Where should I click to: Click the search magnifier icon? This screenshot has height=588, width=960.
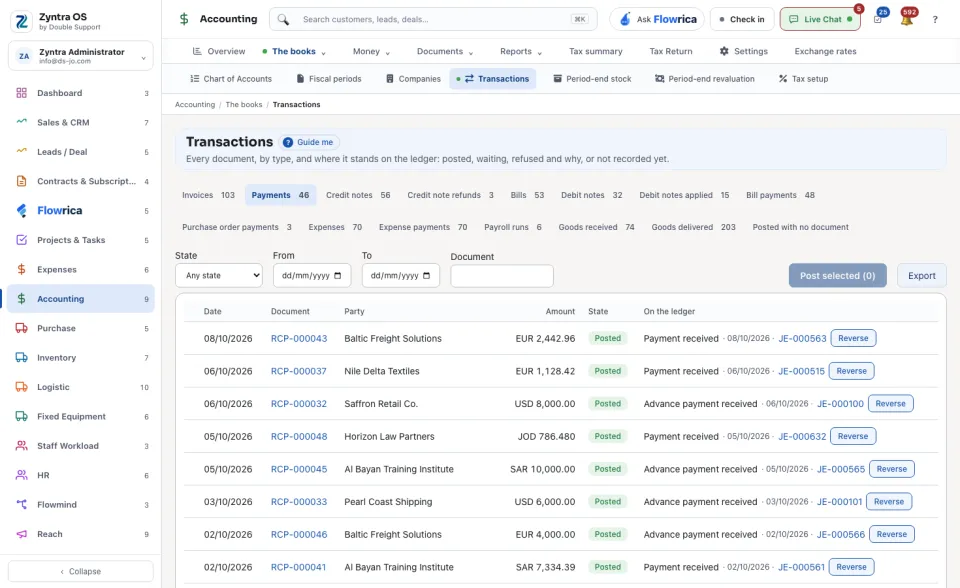(x=283, y=20)
